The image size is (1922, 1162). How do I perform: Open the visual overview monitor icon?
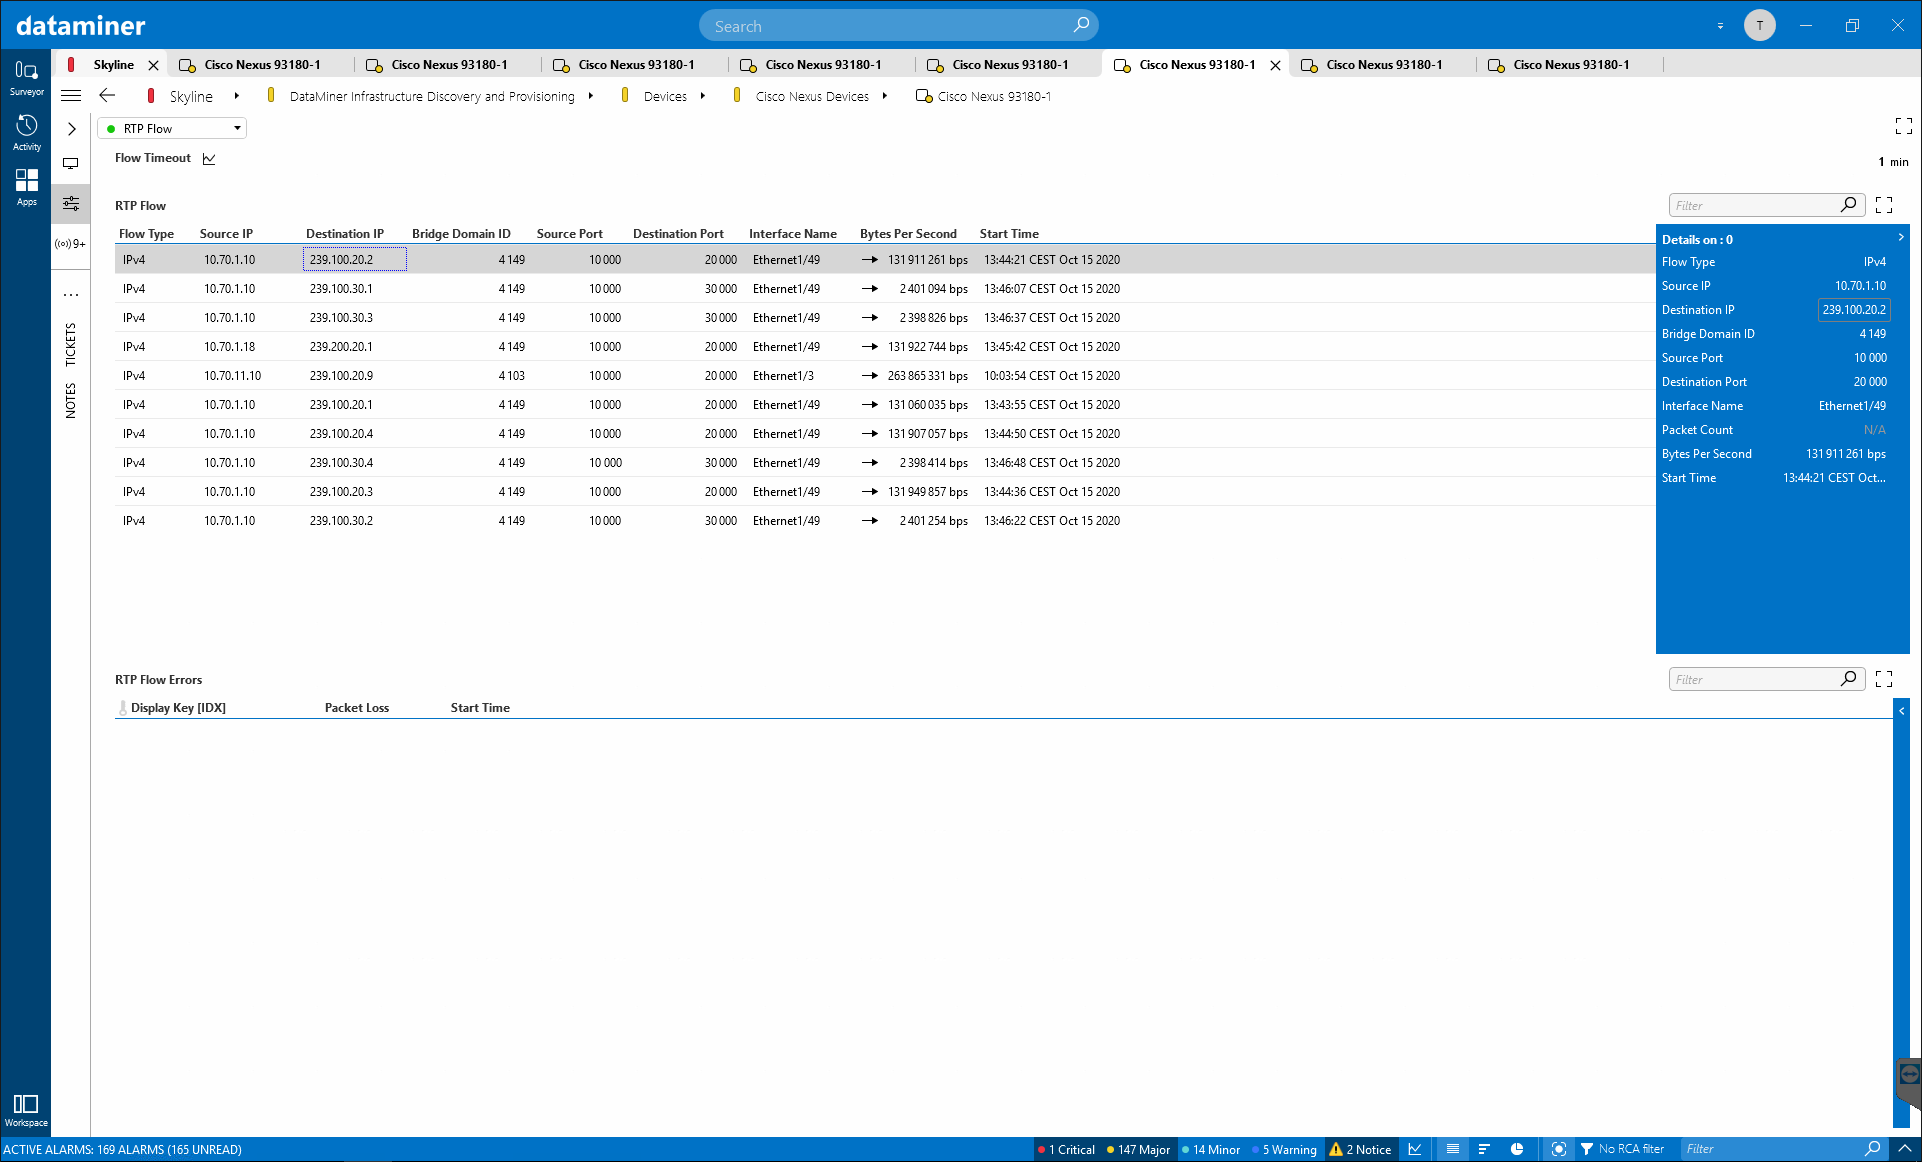[71, 164]
